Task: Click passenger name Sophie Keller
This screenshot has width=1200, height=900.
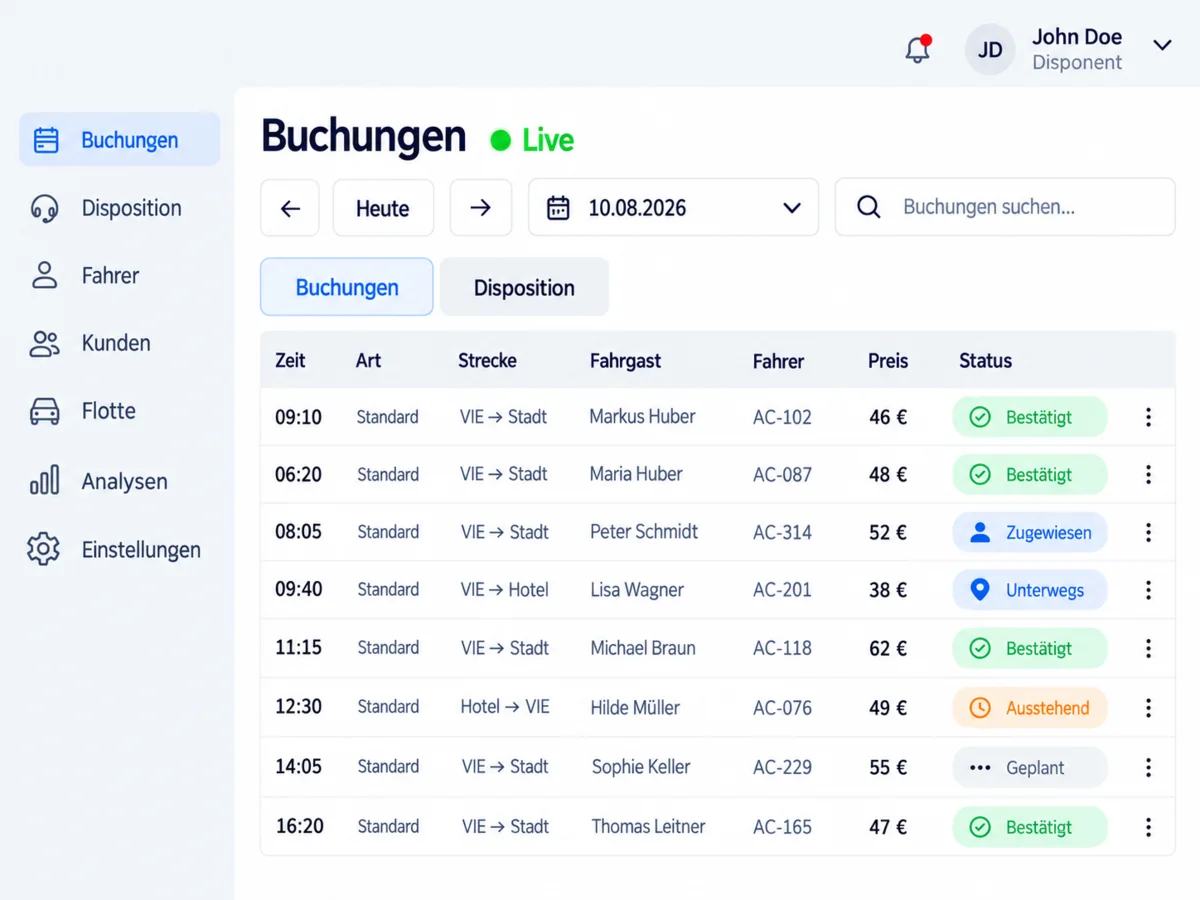Action: tap(641, 766)
